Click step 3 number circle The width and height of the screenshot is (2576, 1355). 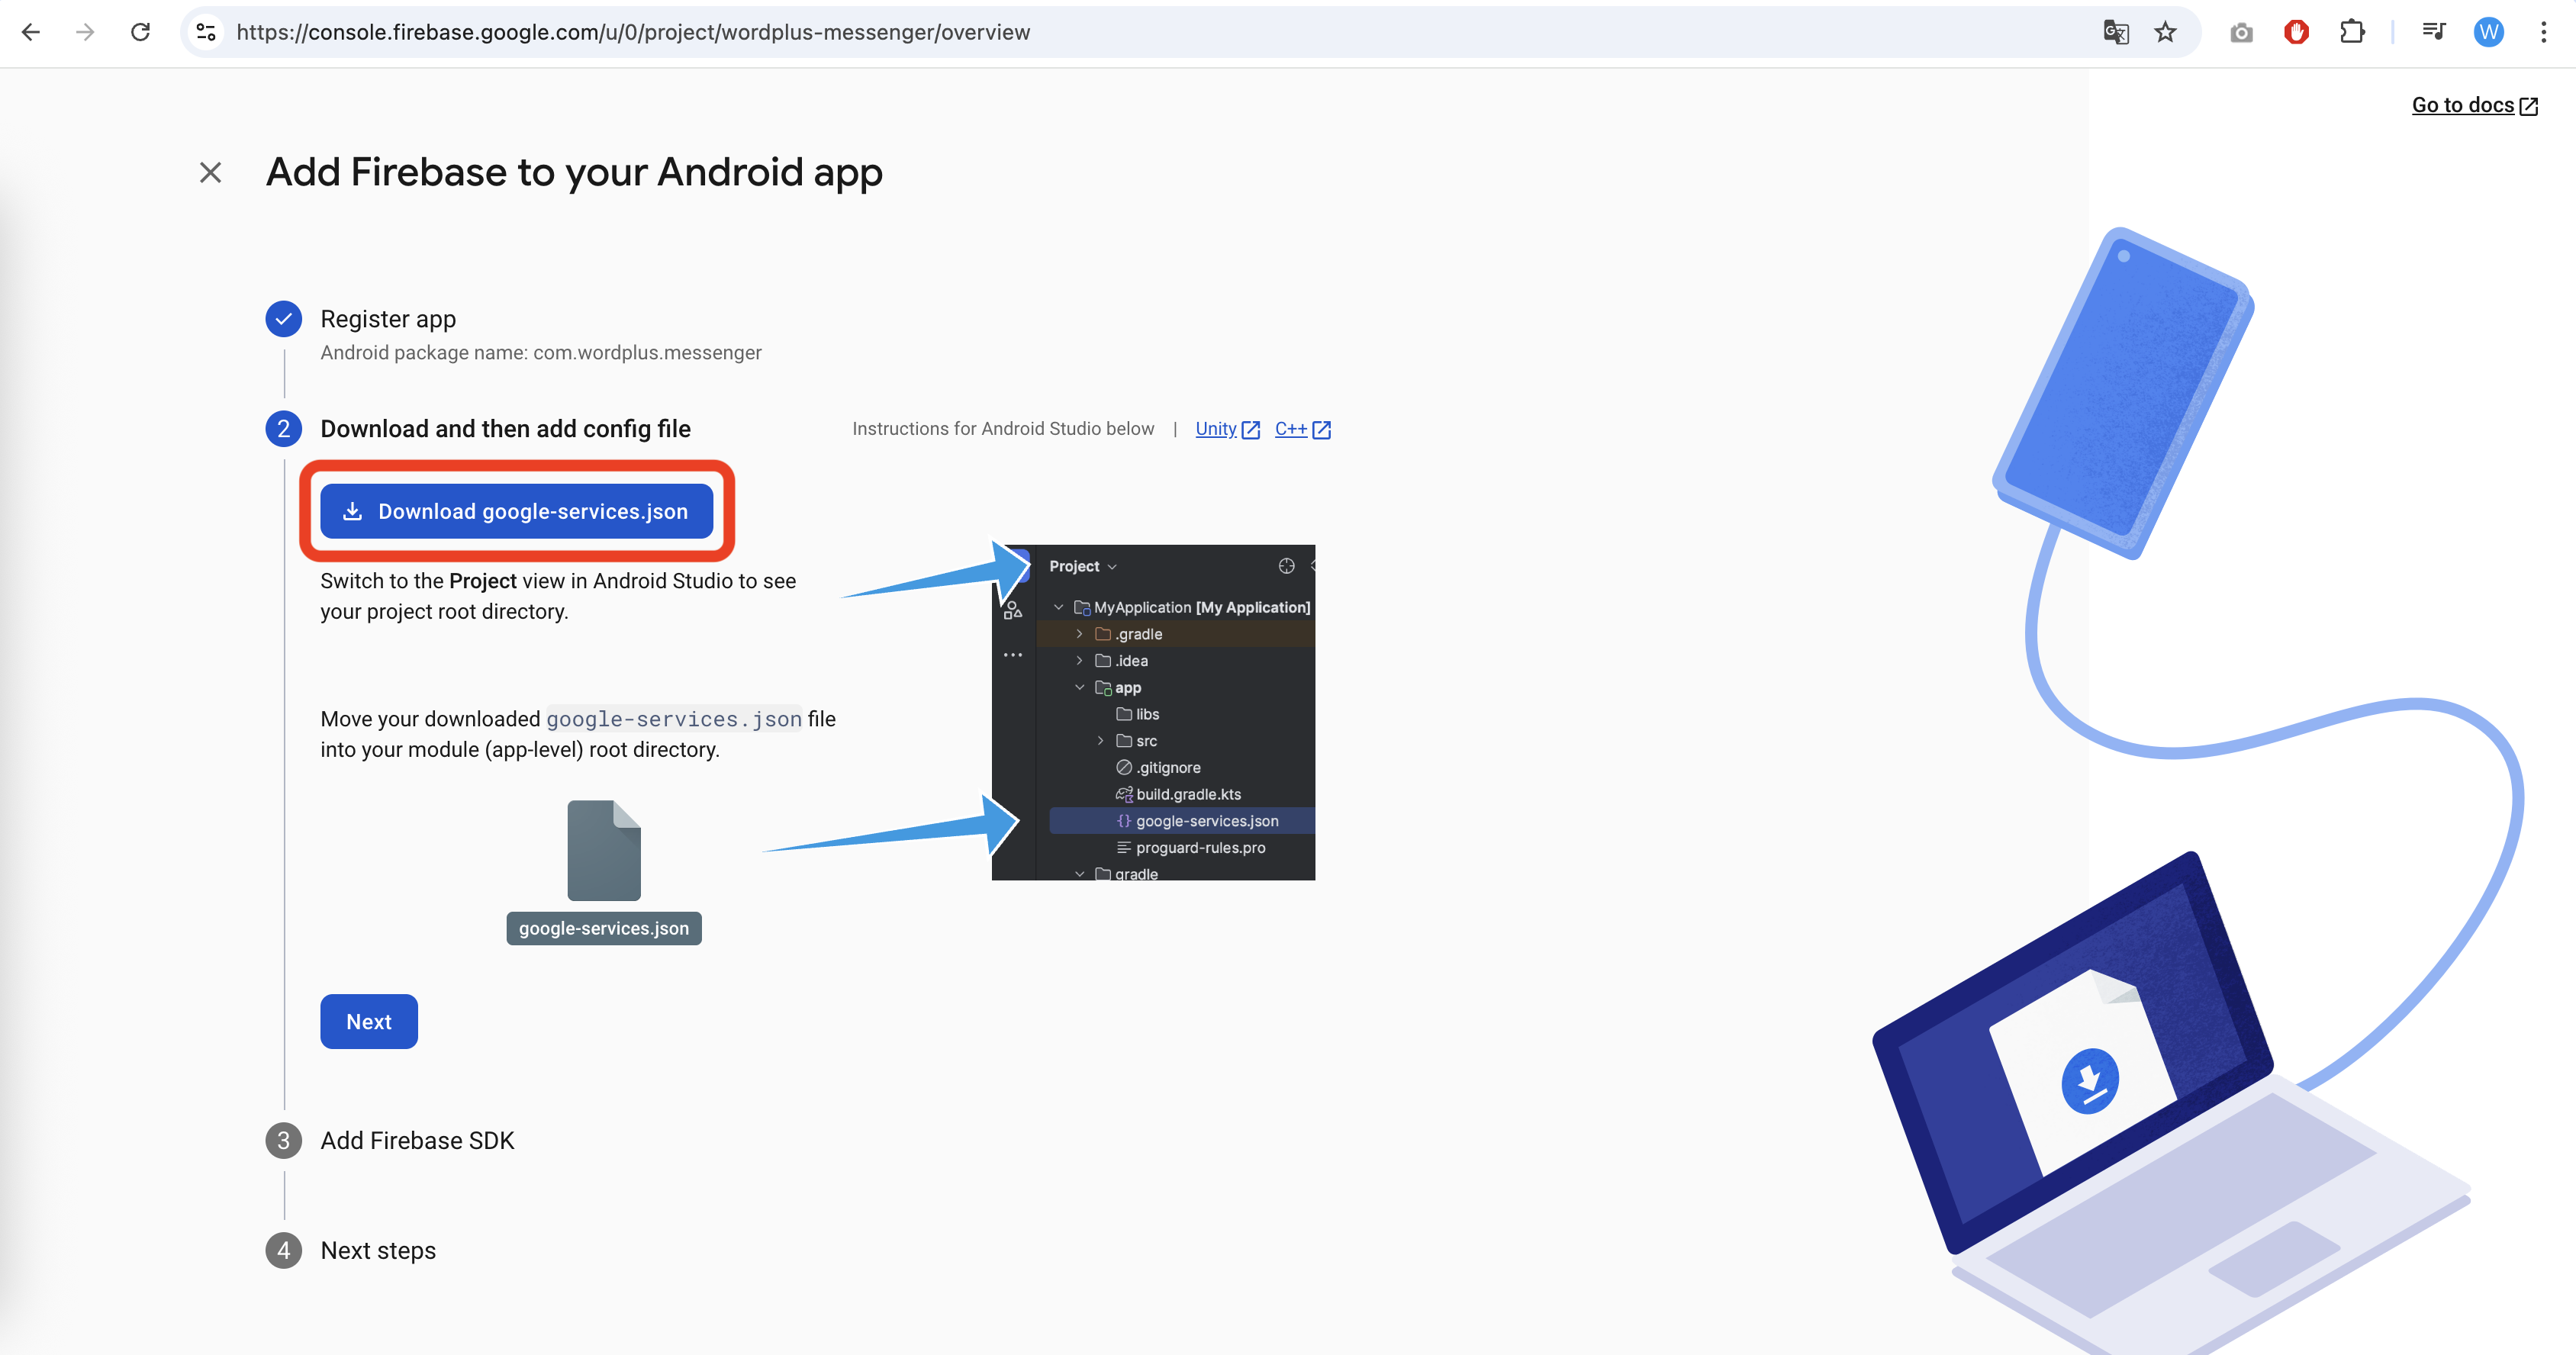click(284, 1141)
